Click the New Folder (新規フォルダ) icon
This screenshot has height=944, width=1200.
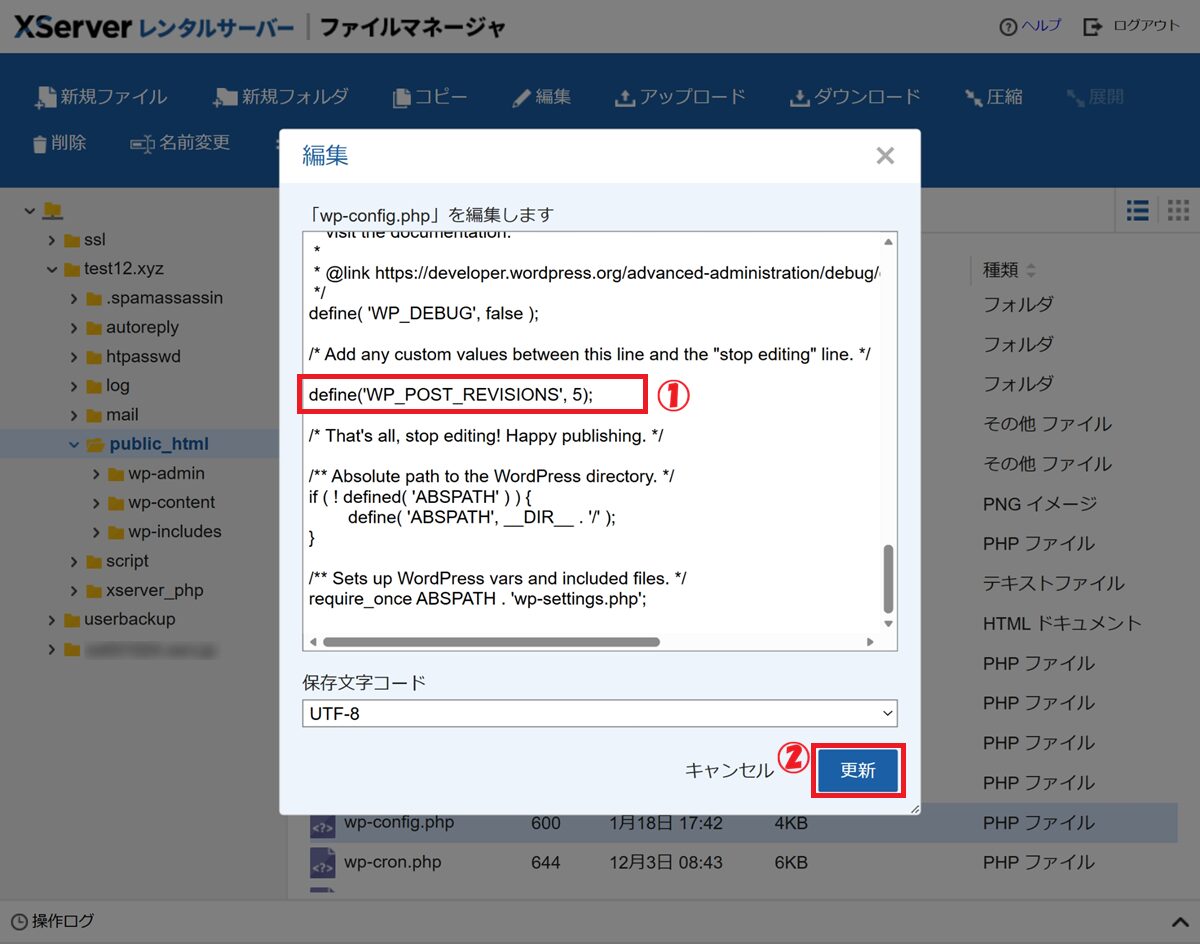(226, 97)
